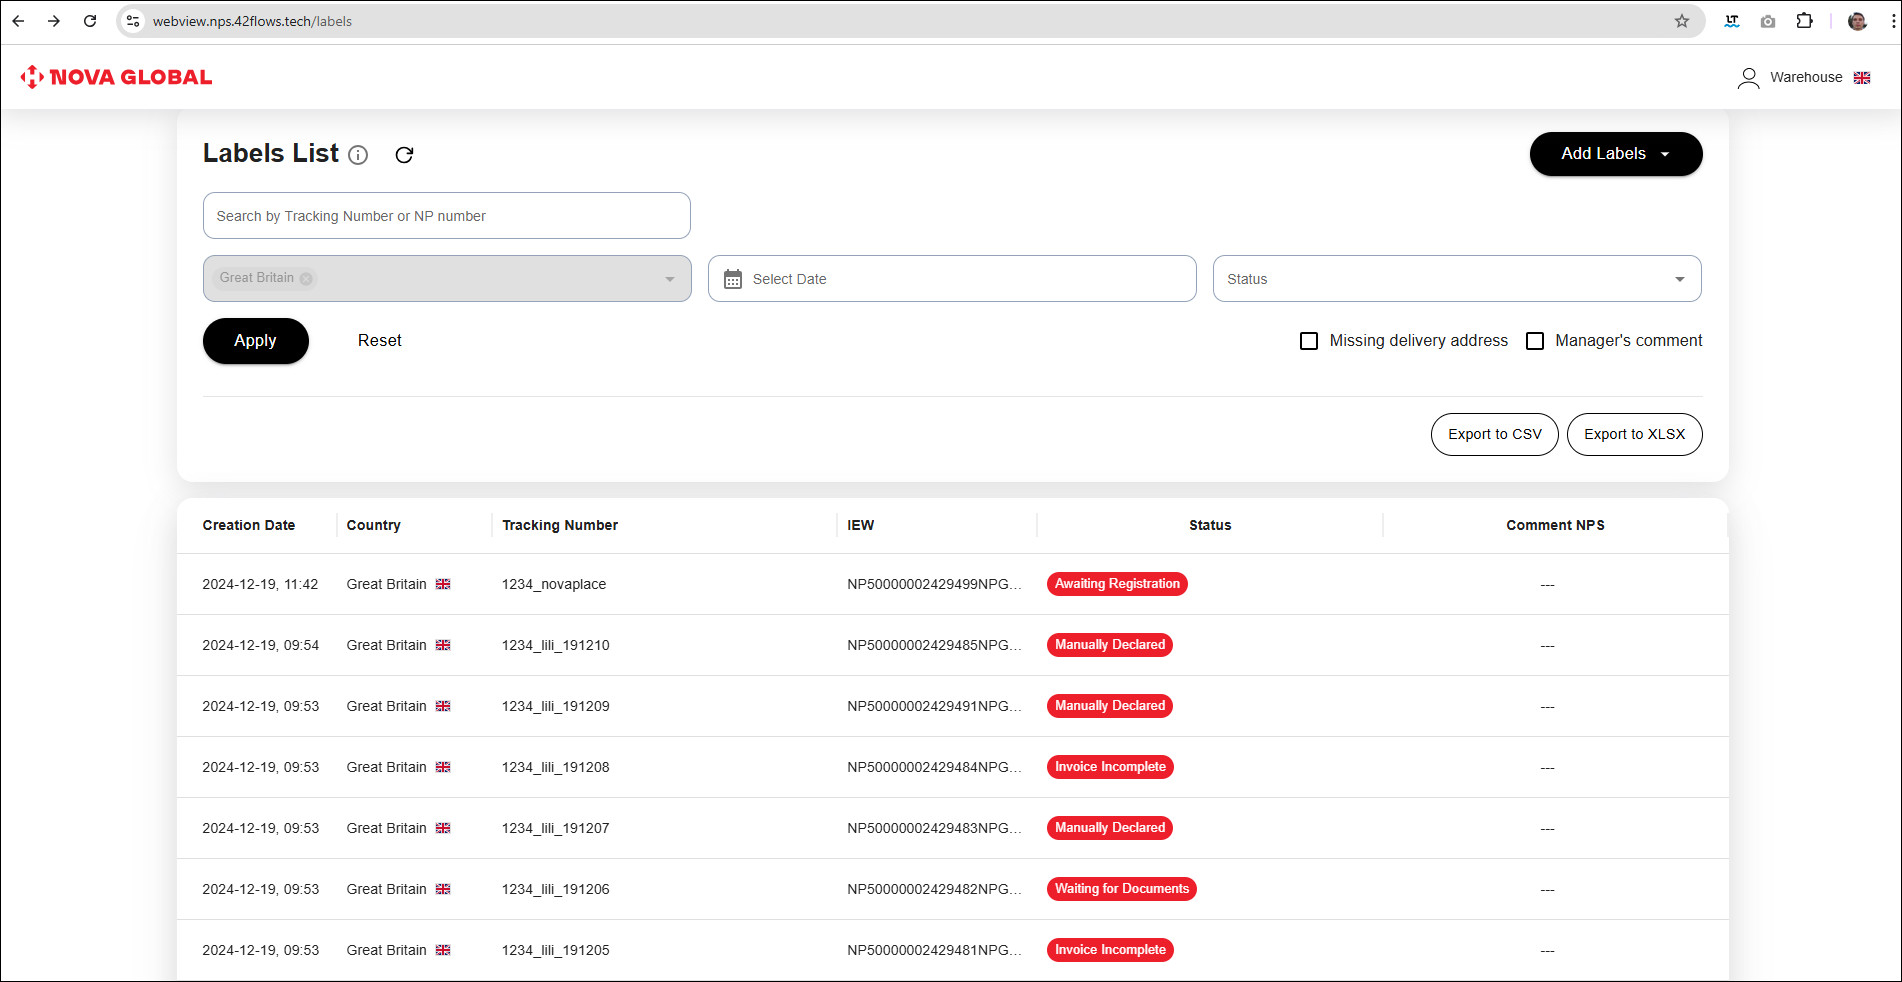The image size is (1902, 982).
Task: Open the Status filter dropdown
Action: pos(1457,279)
